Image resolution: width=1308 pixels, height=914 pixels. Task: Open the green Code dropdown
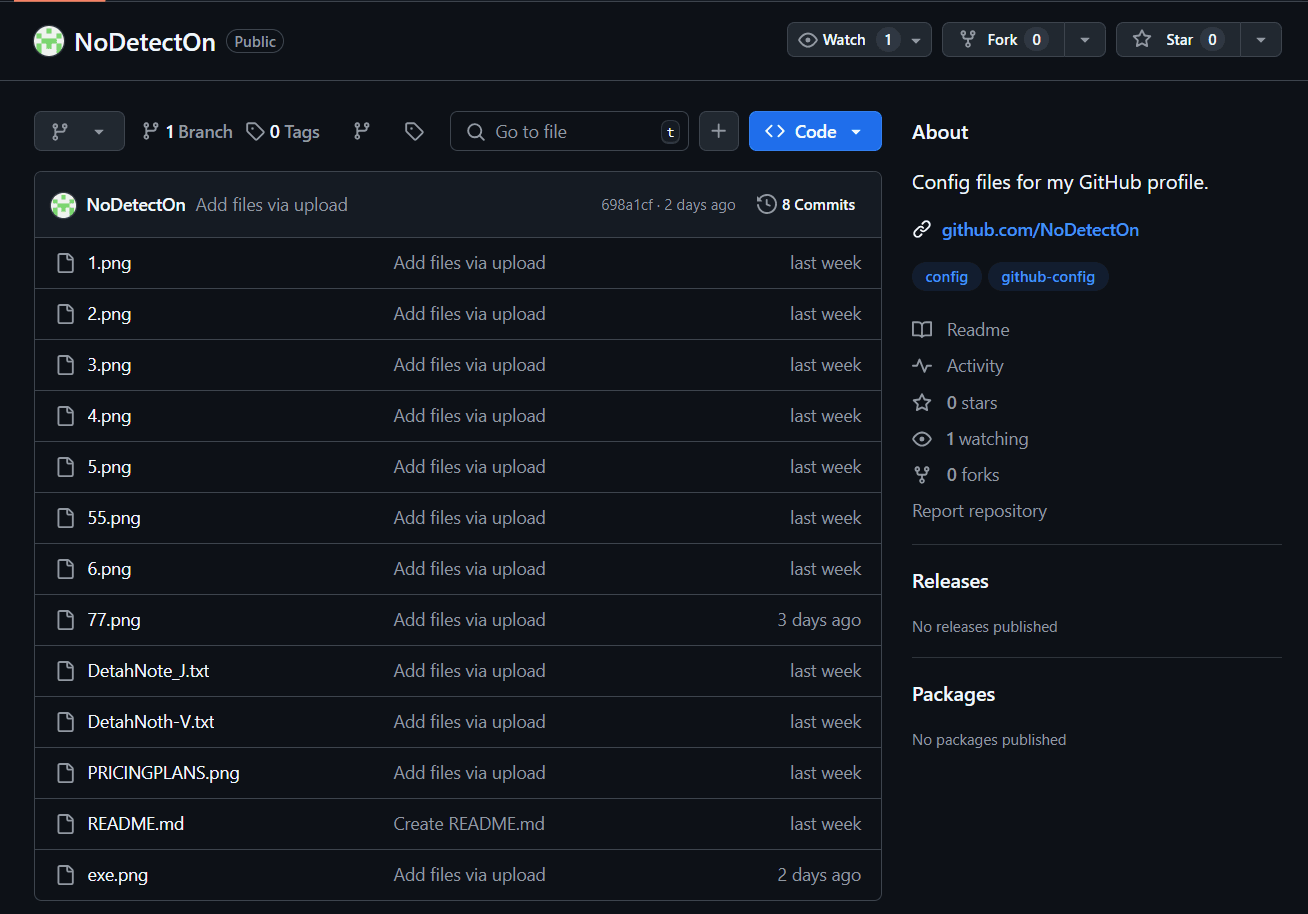(x=815, y=131)
